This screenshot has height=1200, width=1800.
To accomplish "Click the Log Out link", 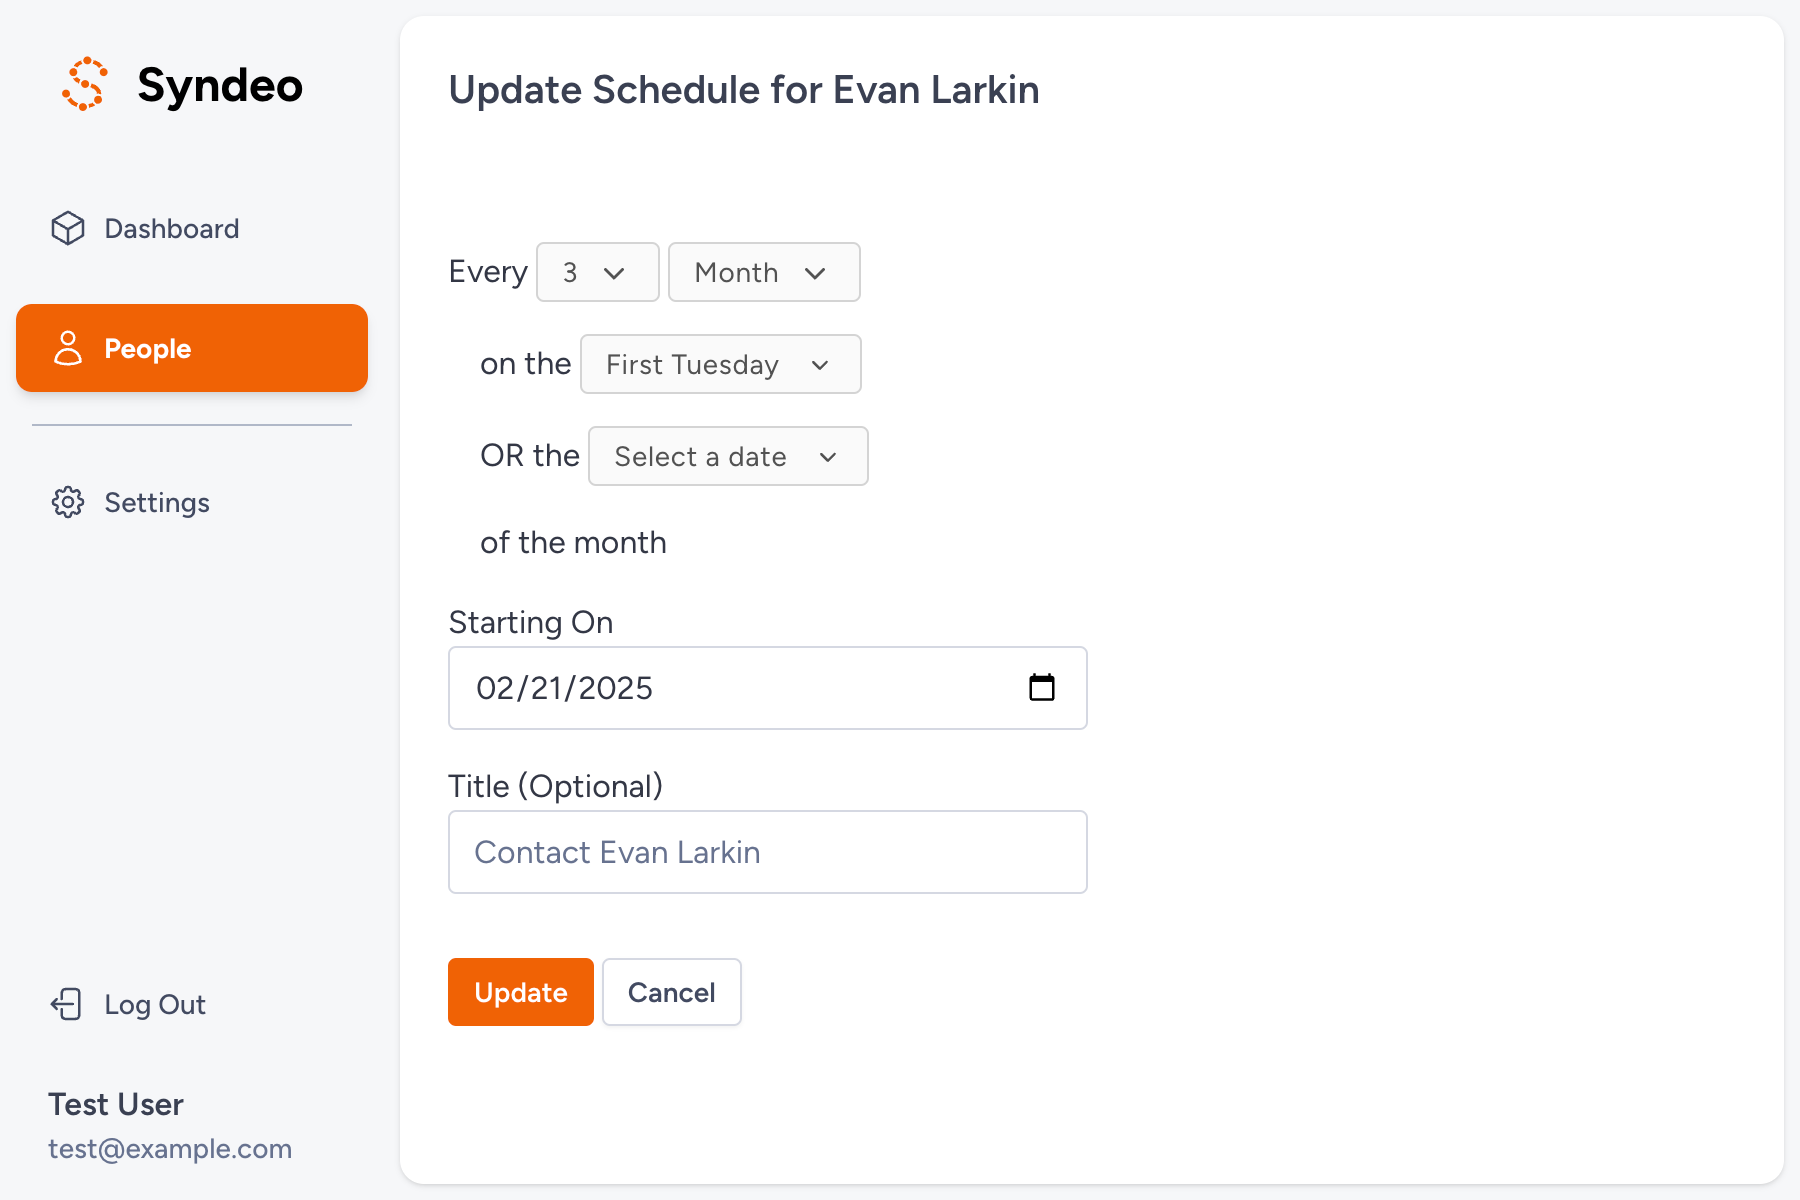I will click(155, 1005).
